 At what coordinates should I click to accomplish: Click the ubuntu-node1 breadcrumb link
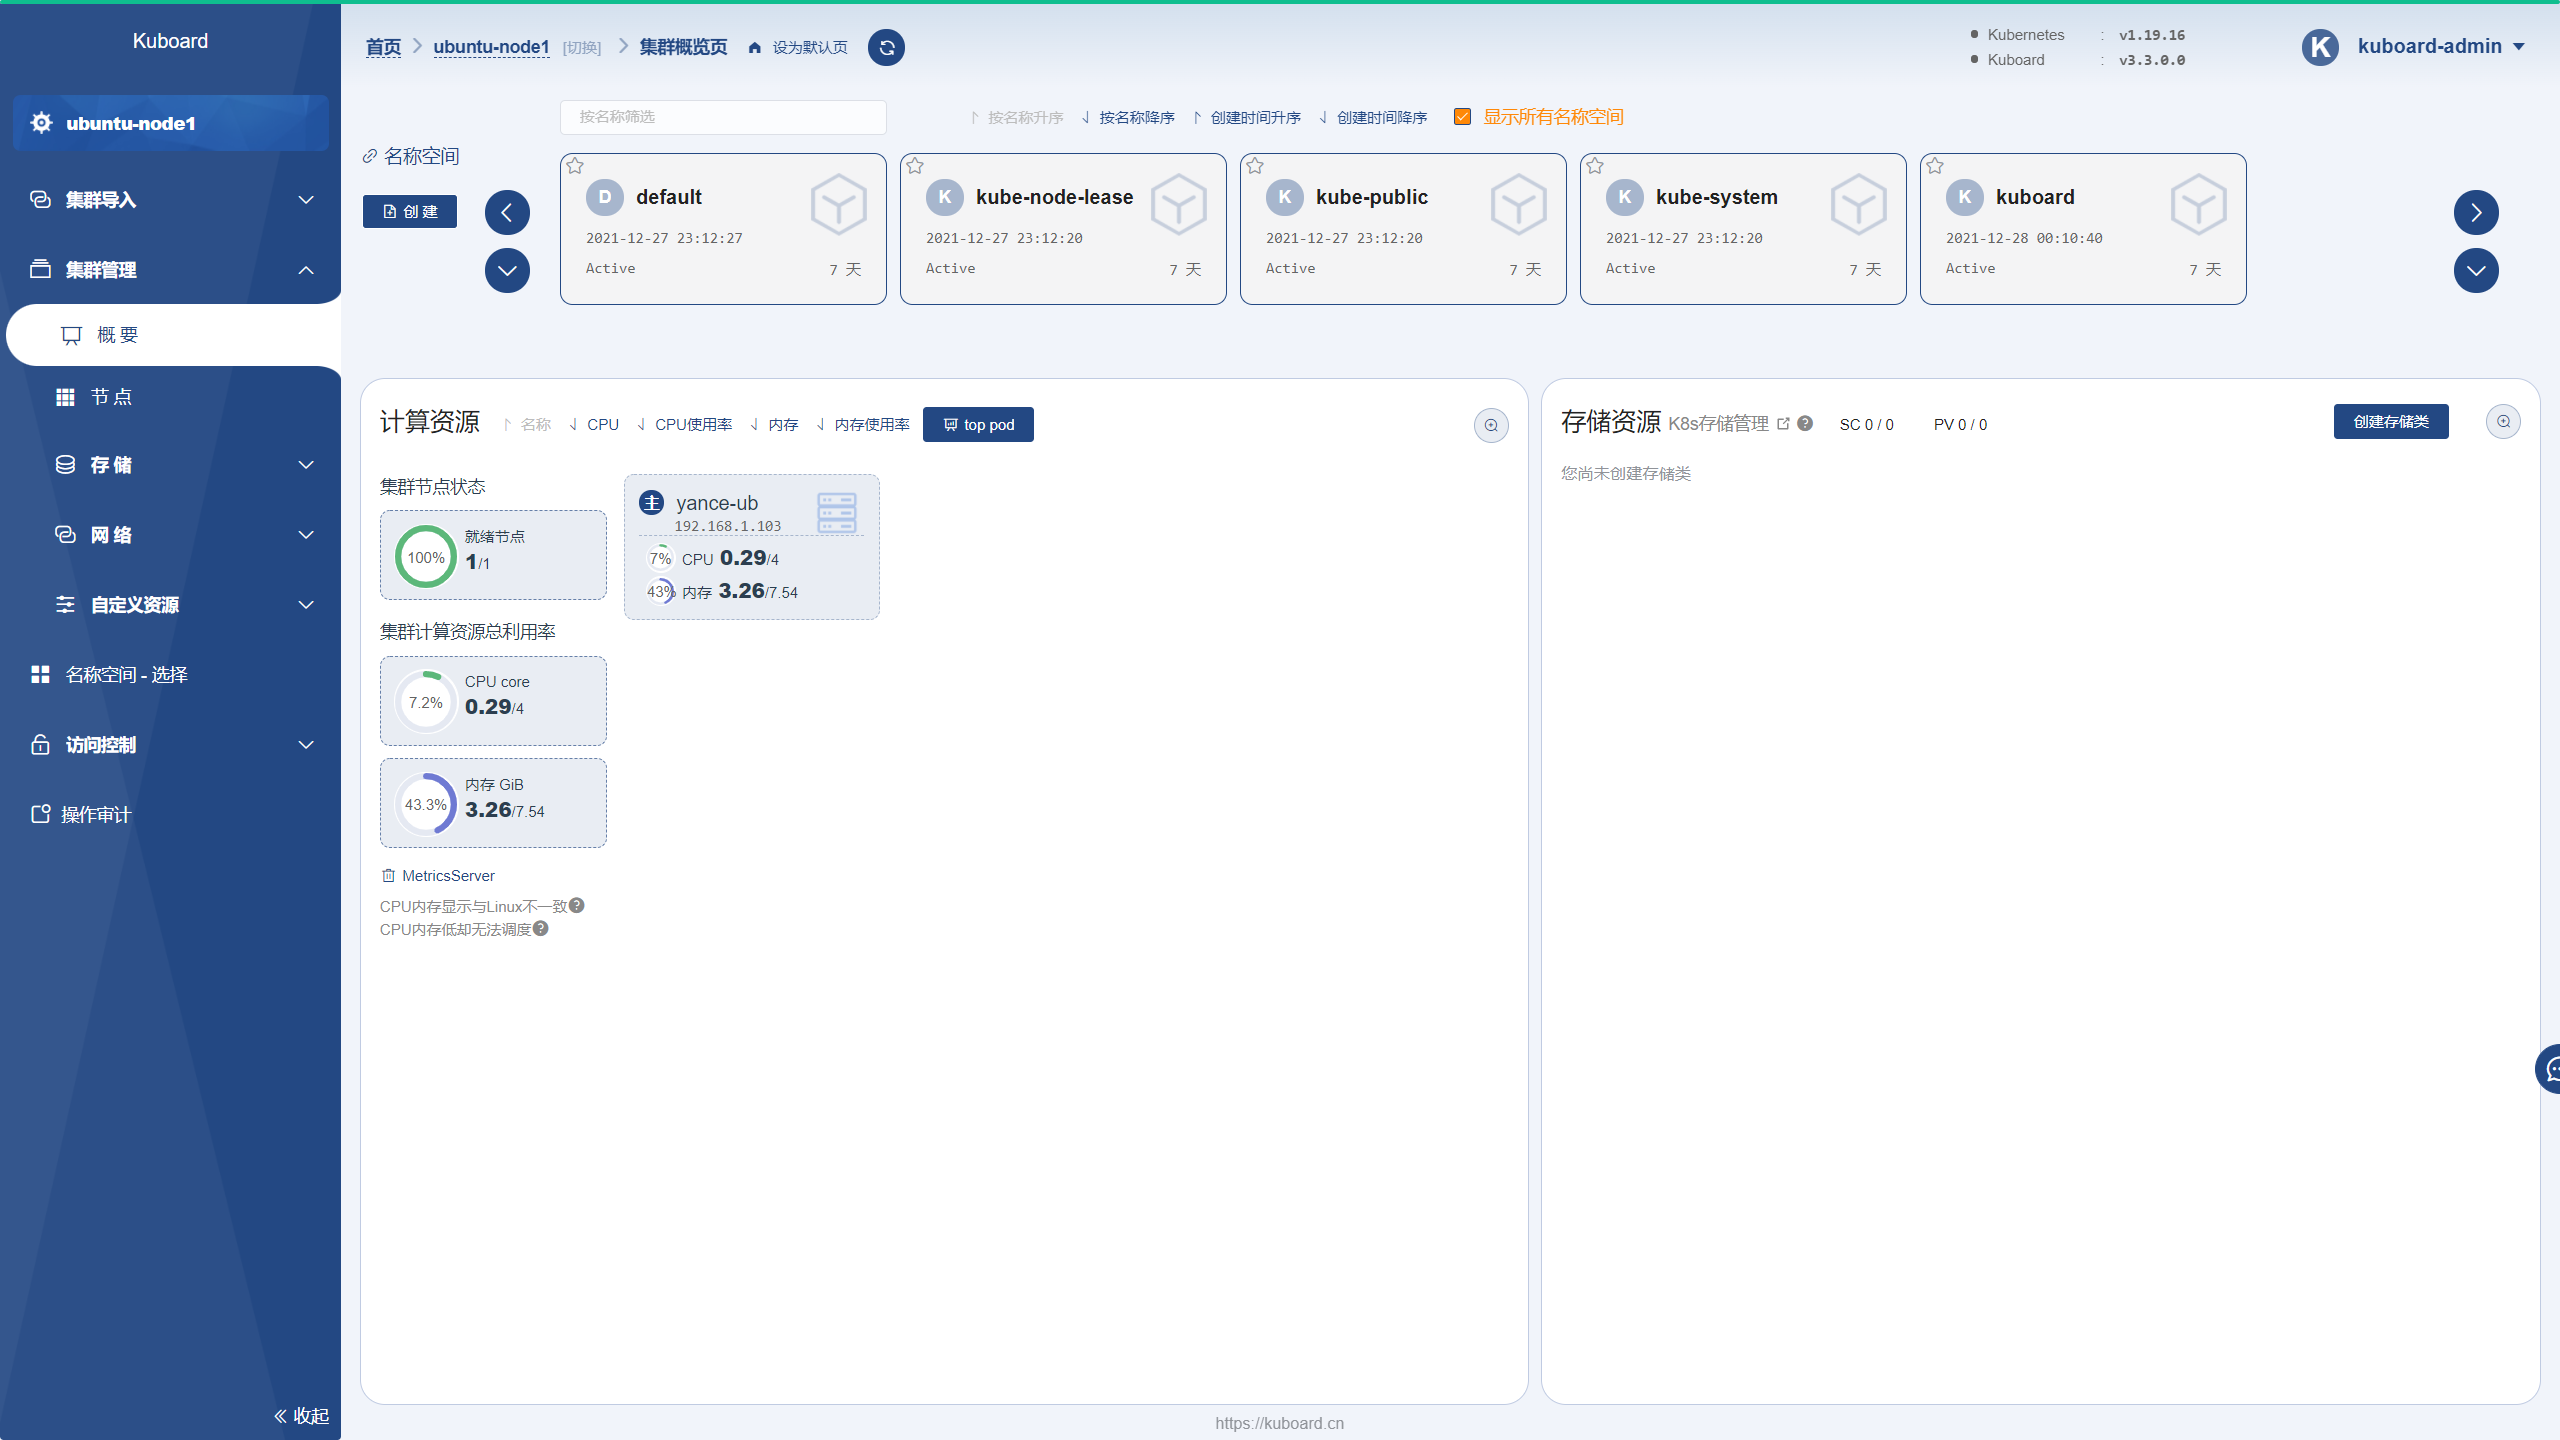pyautogui.click(x=491, y=47)
